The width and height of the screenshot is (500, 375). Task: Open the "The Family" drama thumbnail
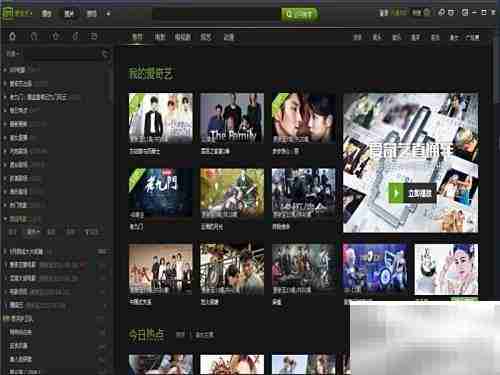click(x=232, y=118)
